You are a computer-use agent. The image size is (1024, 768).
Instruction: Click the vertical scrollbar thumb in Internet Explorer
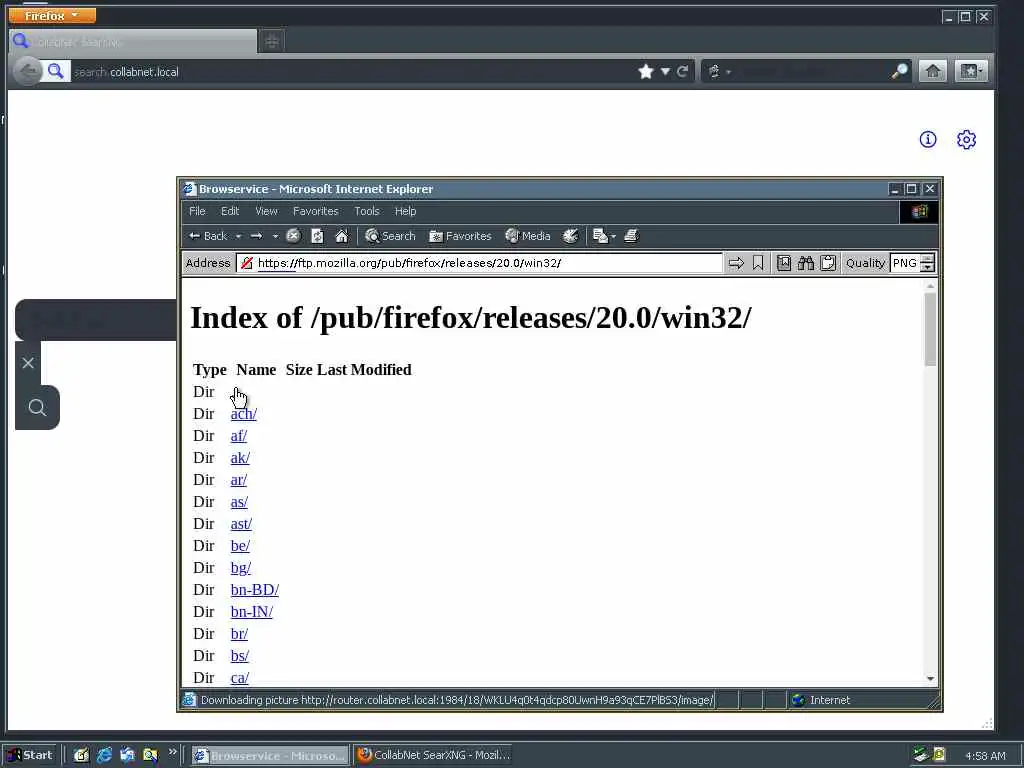[x=931, y=330]
